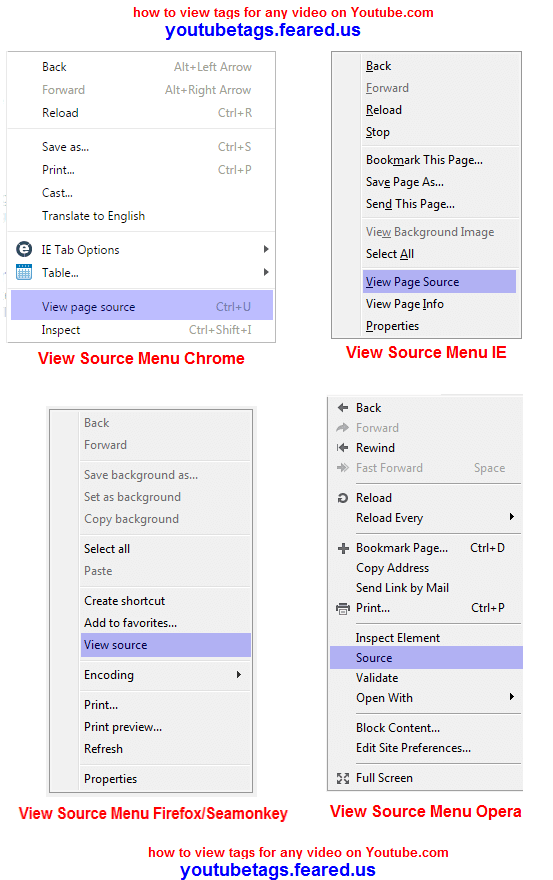Click the Full Screen expand icon

pos(342,778)
